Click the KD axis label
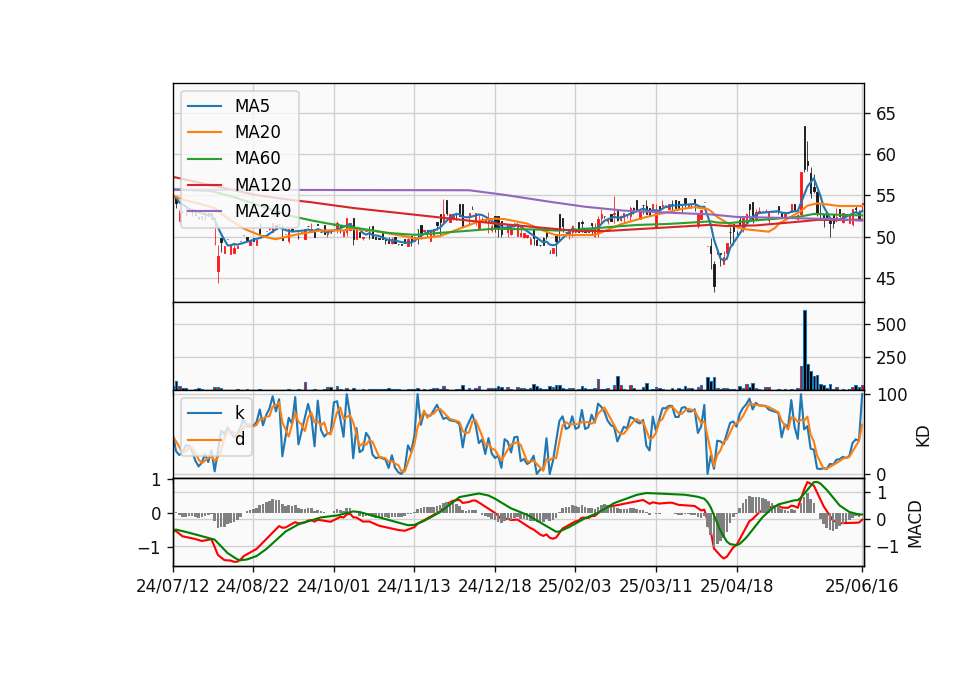Viewport: 960px width, 690px height. tap(922, 437)
